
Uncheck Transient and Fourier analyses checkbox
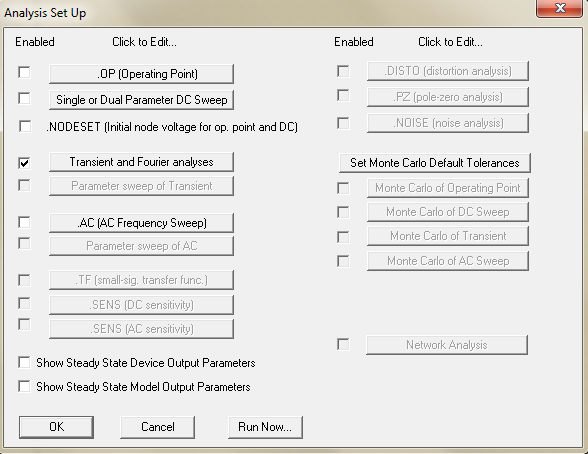coord(24,163)
